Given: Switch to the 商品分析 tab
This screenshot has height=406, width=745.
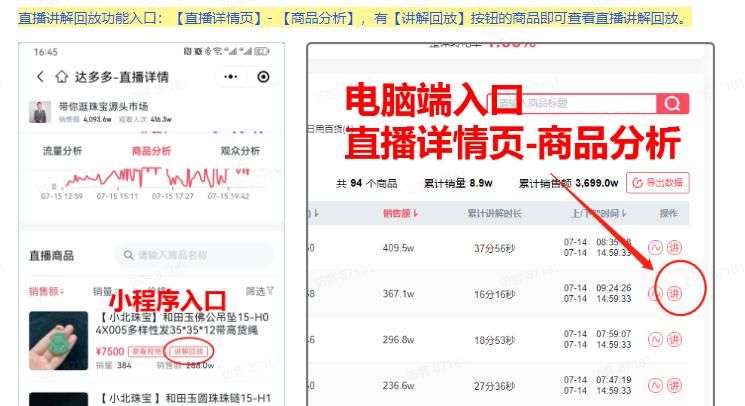Looking at the screenshot, I should tap(151, 151).
